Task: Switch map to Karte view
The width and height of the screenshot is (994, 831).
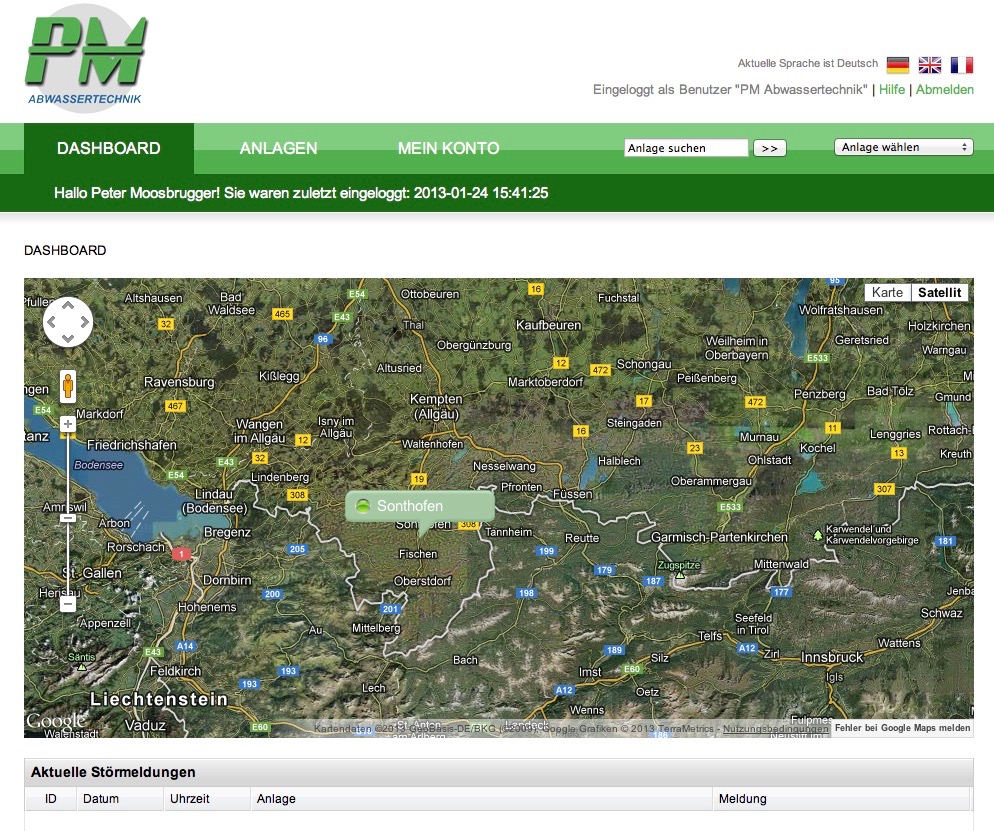Action: [887, 293]
